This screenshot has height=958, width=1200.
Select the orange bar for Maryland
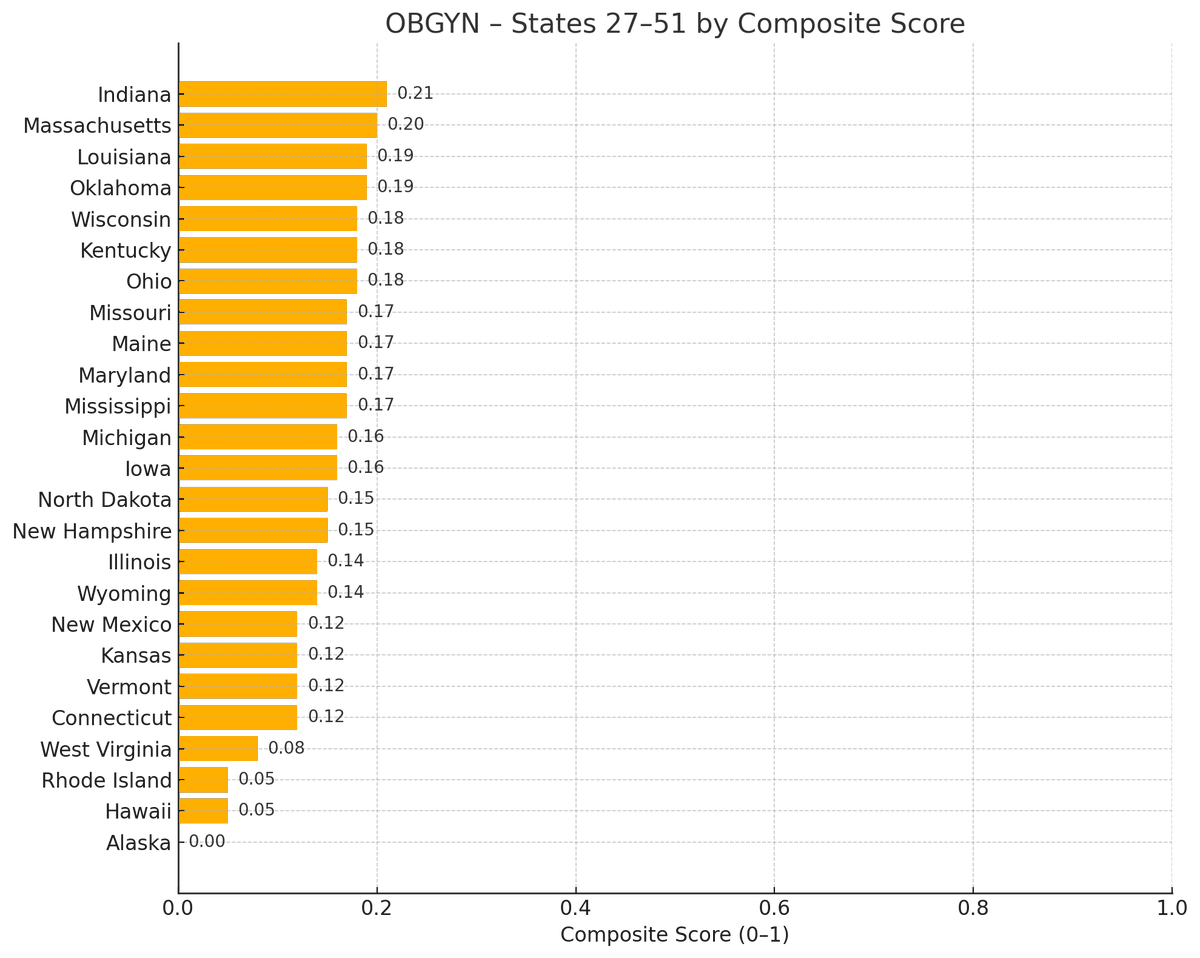tap(263, 375)
